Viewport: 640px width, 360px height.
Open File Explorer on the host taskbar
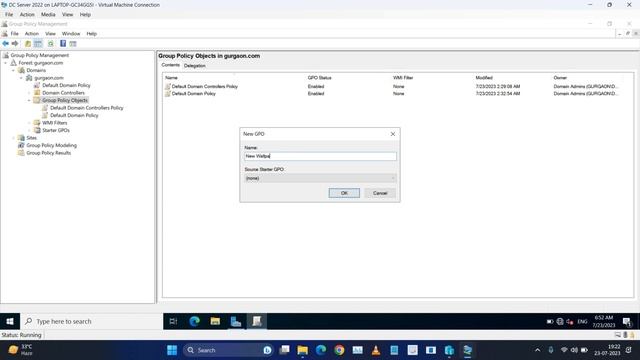[302, 350]
